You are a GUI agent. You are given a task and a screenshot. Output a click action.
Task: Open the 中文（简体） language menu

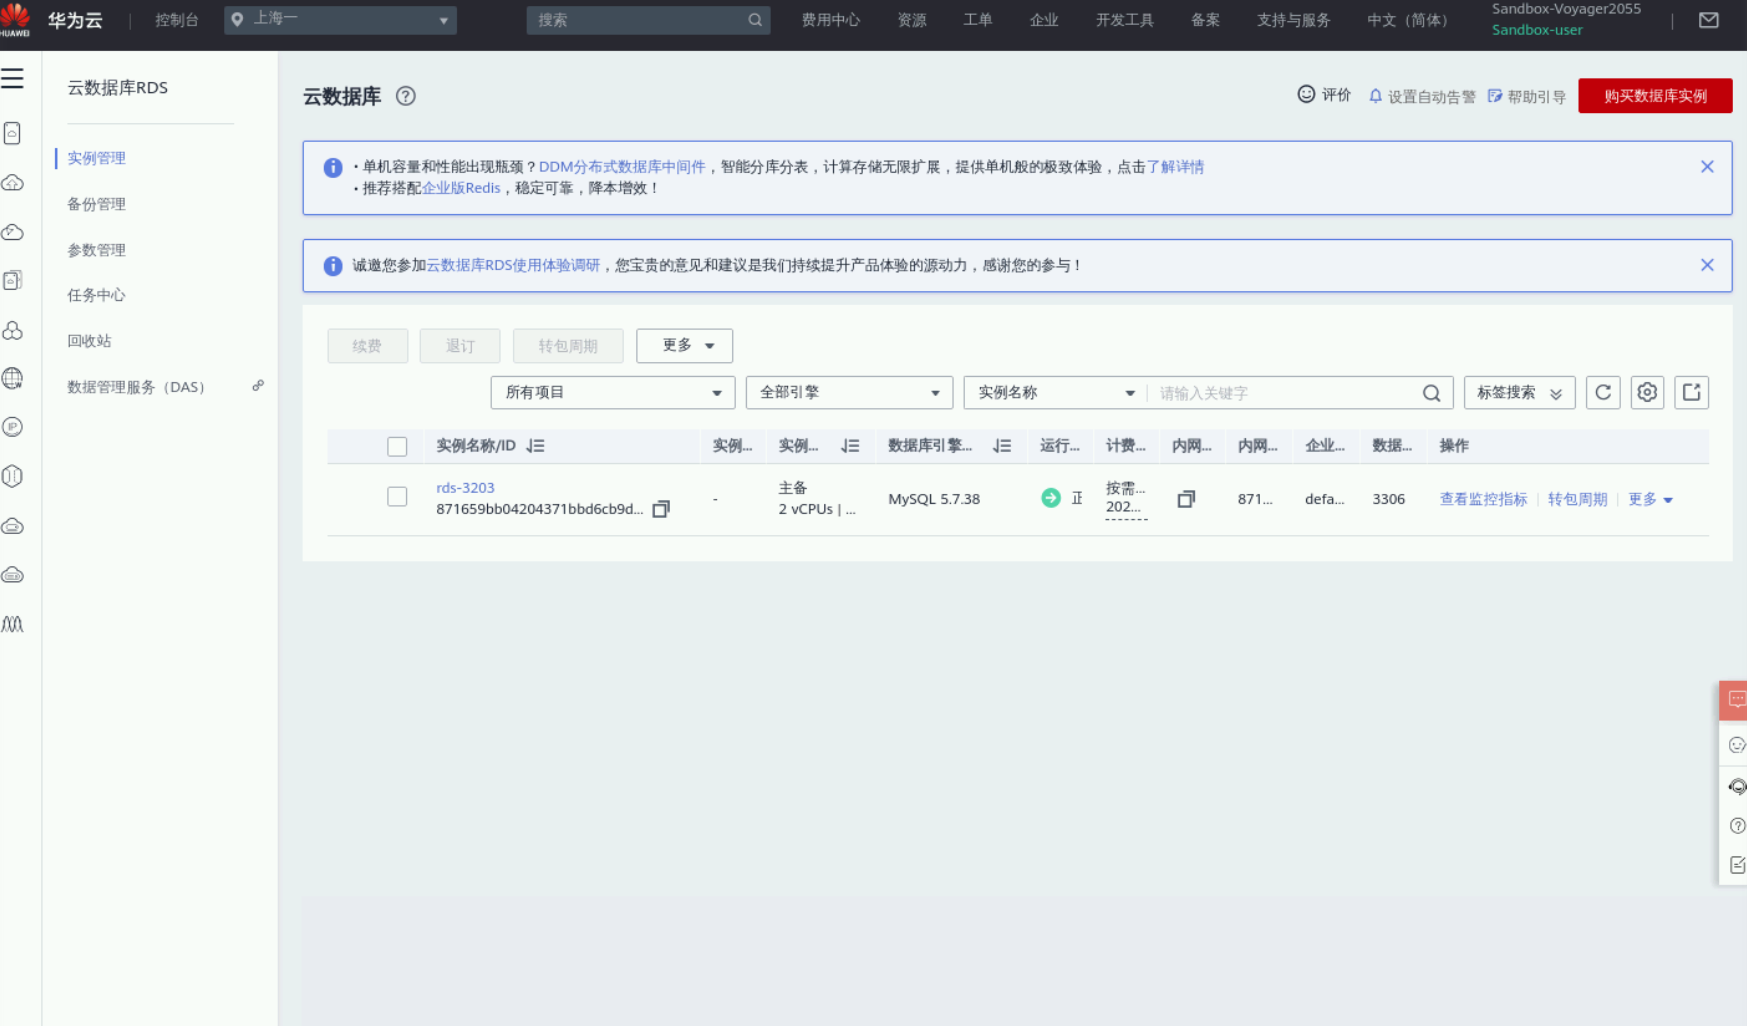tap(1407, 20)
